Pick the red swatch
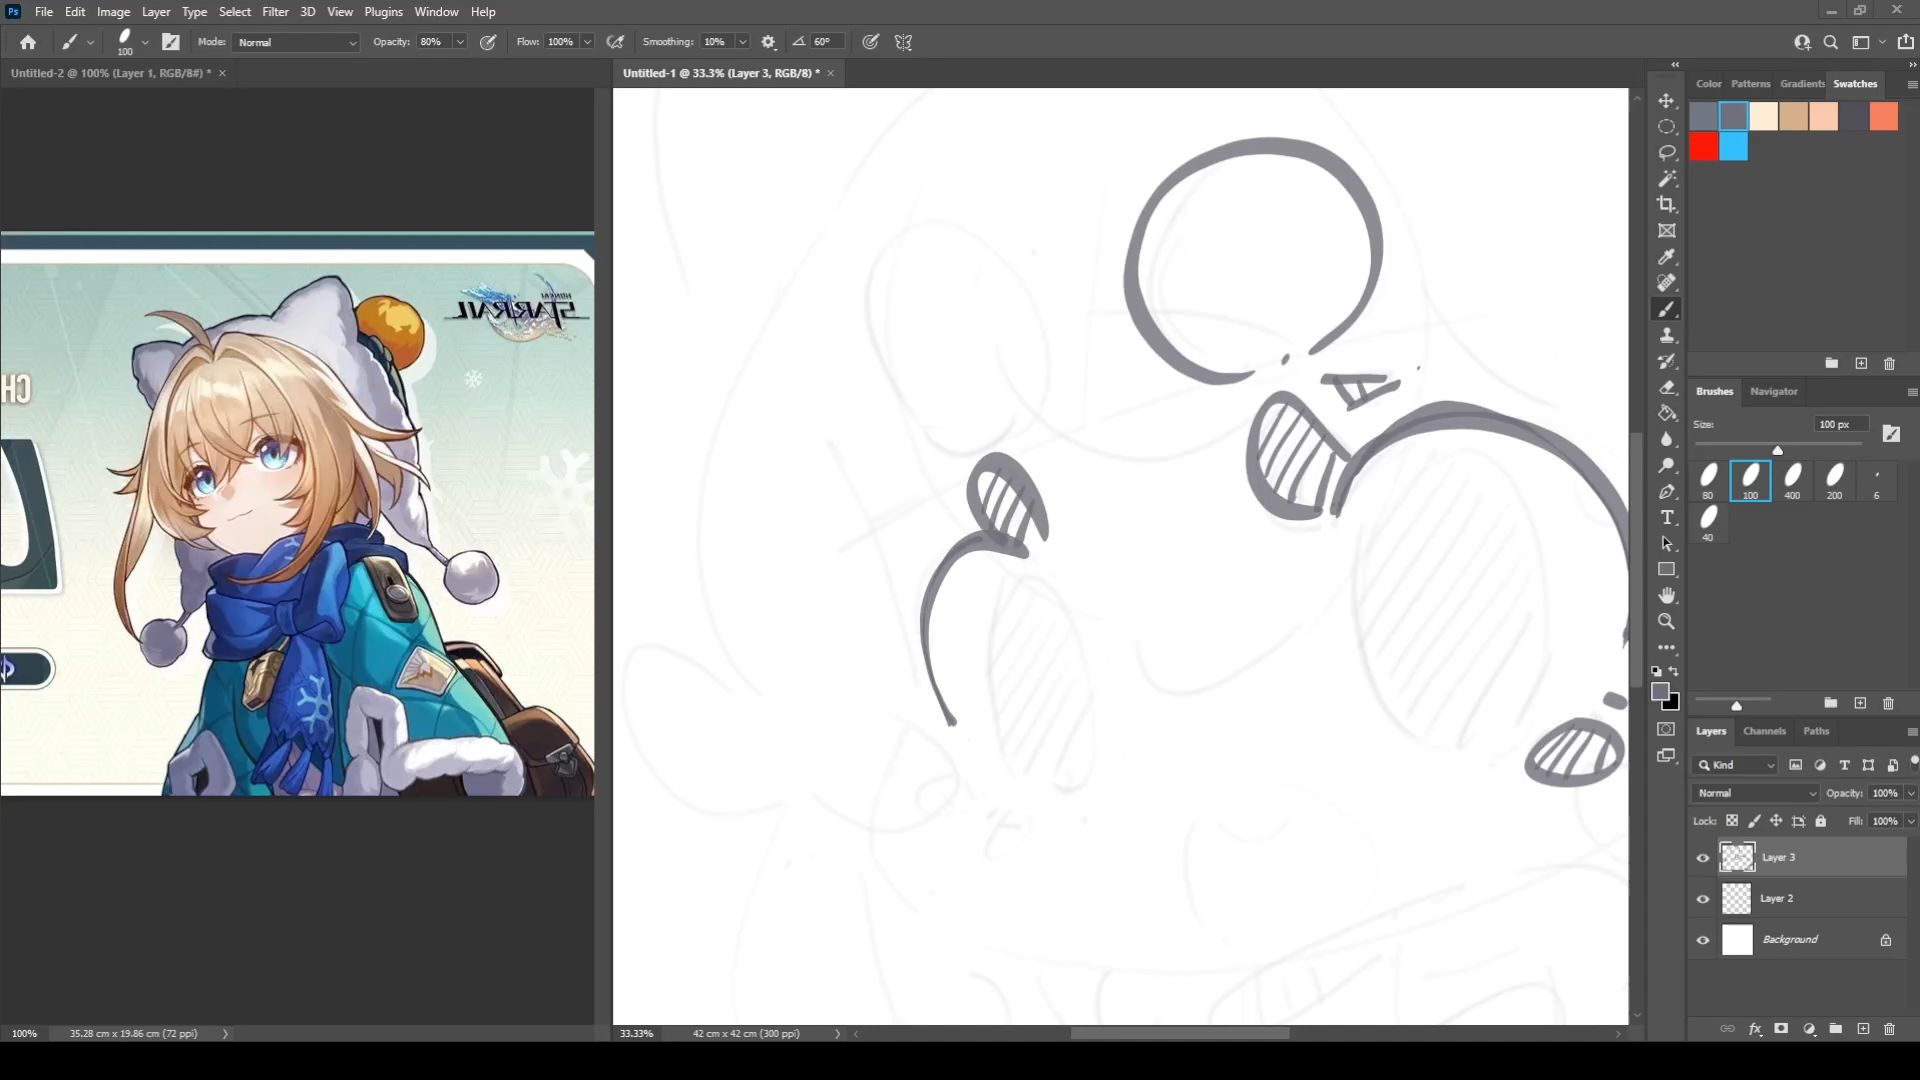 [1704, 147]
